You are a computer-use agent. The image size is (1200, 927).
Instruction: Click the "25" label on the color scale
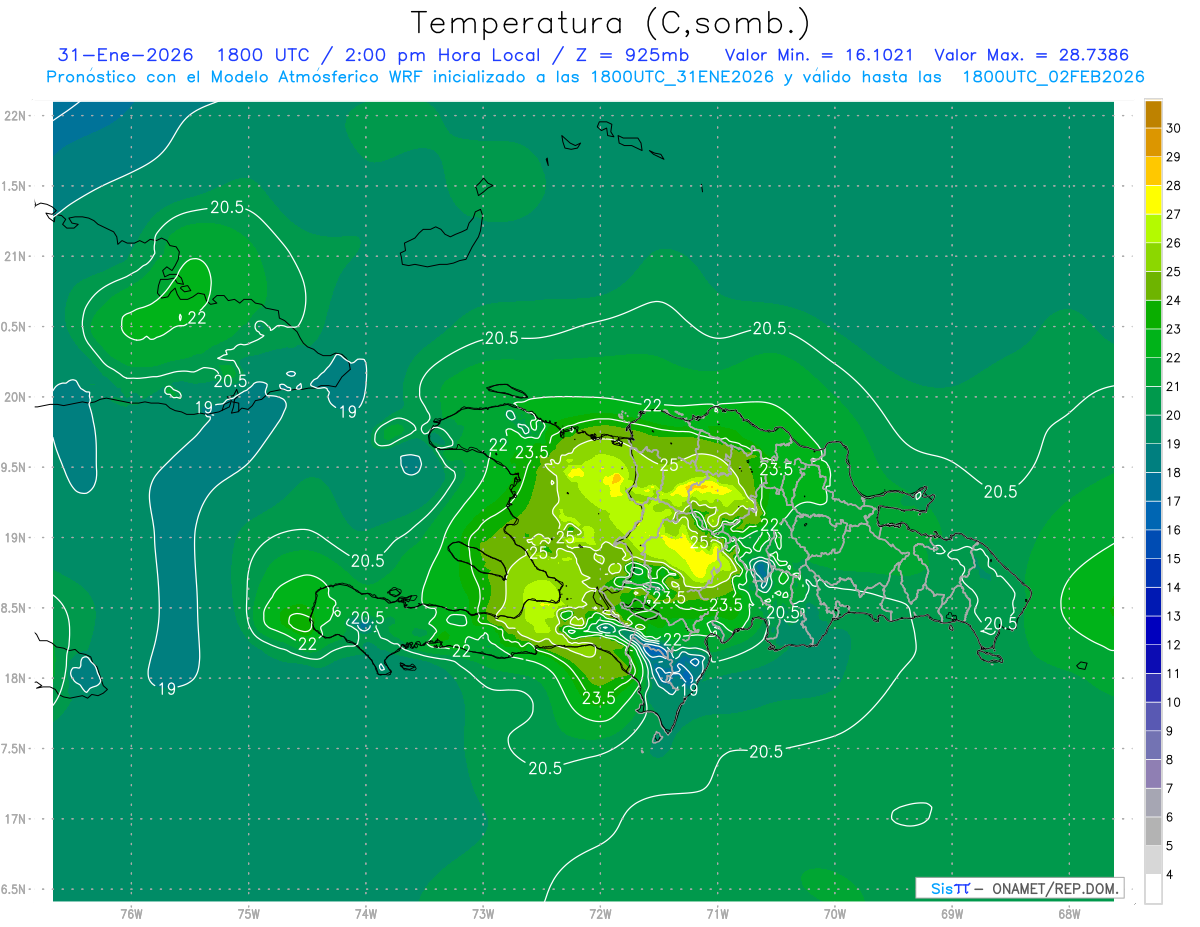[1175, 272]
